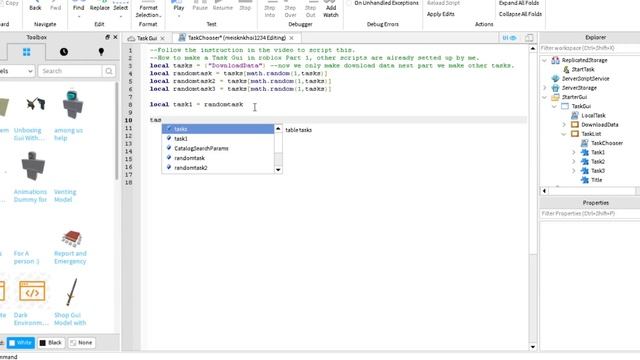640x360 pixels.
Task: Choose 'randomtask' autocomplete suggestion
Action: (218, 158)
